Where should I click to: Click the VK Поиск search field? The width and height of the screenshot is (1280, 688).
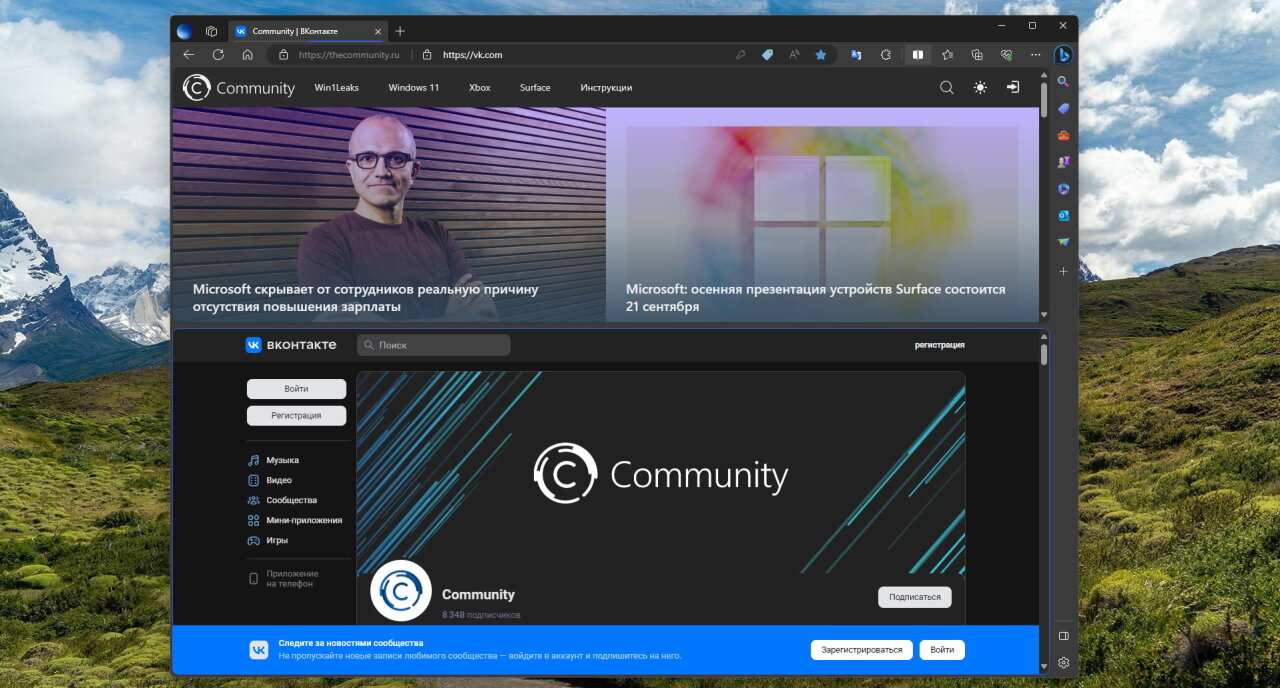[x=434, y=345]
